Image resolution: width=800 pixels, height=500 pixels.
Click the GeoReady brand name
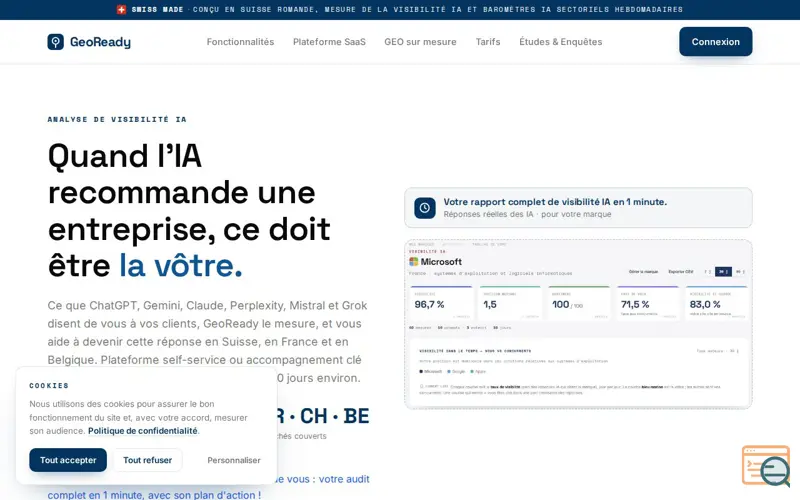(101, 42)
